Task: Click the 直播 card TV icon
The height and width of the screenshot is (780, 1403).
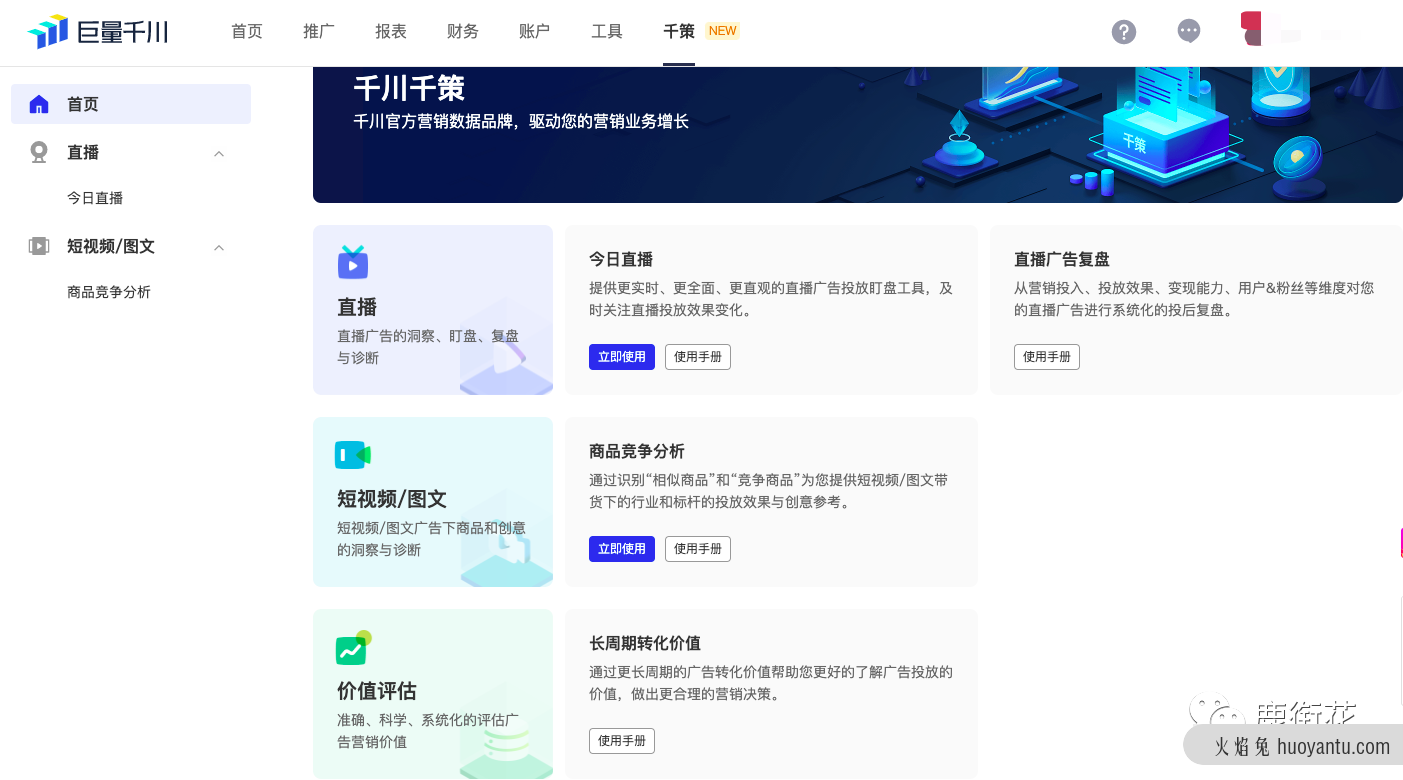Action: coord(353,262)
